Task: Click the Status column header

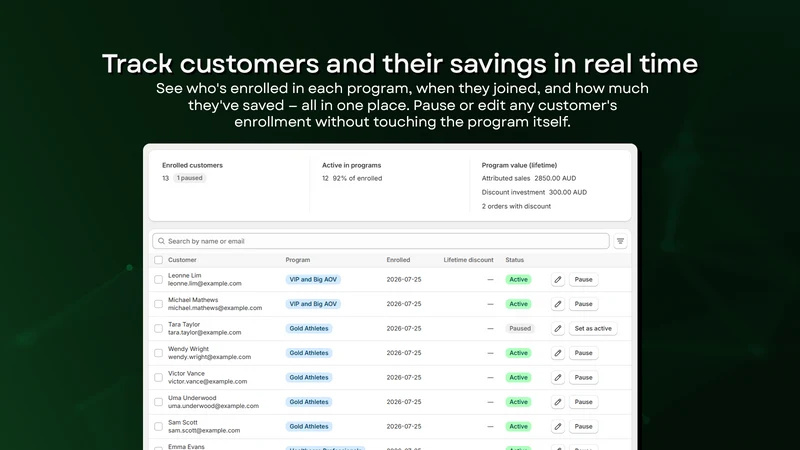Action: tap(514, 260)
